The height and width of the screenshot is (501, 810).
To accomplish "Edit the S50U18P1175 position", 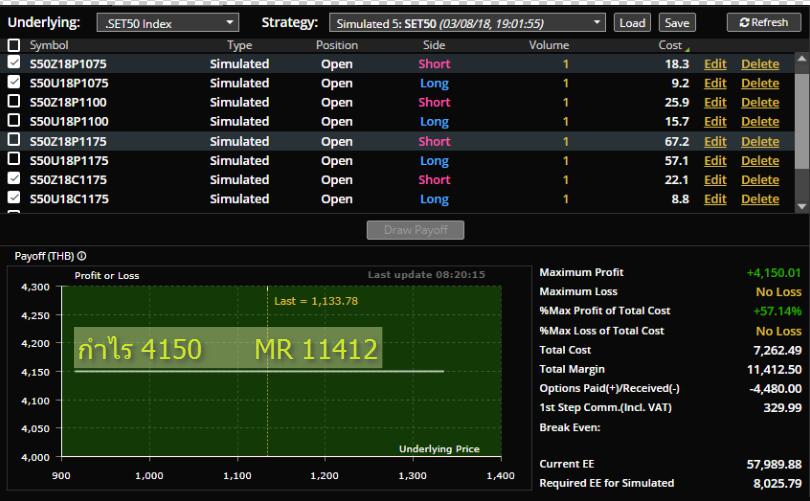I will click(715, 161).
